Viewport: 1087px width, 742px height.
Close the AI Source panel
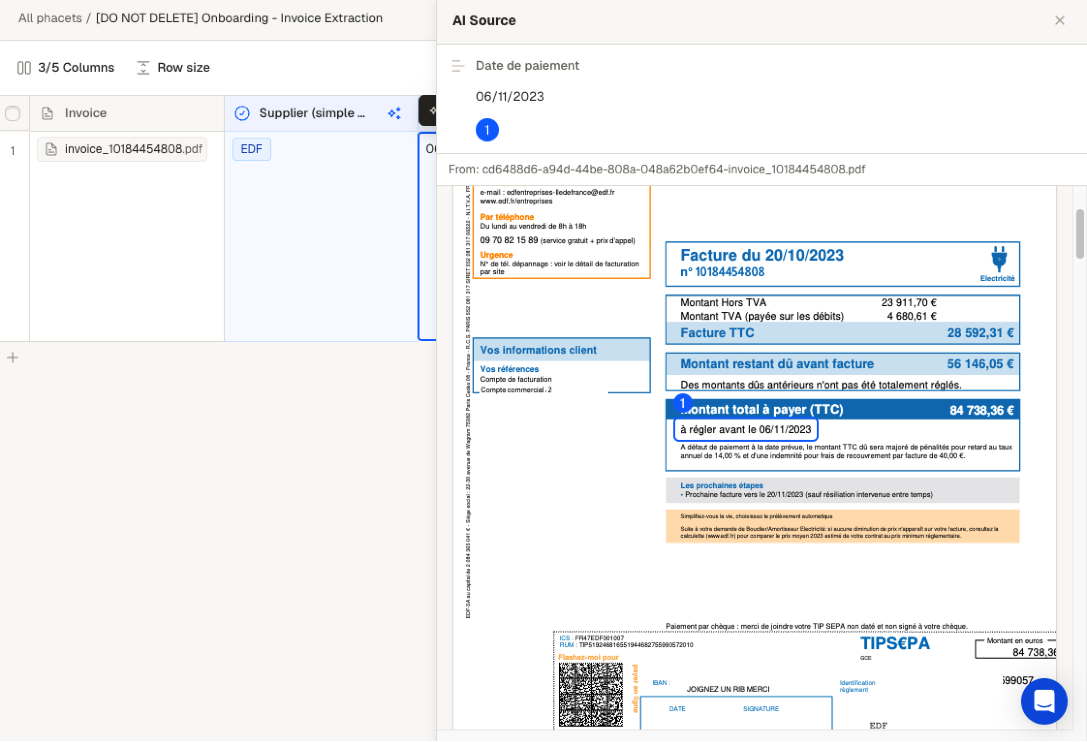(x=1059, y=21)
